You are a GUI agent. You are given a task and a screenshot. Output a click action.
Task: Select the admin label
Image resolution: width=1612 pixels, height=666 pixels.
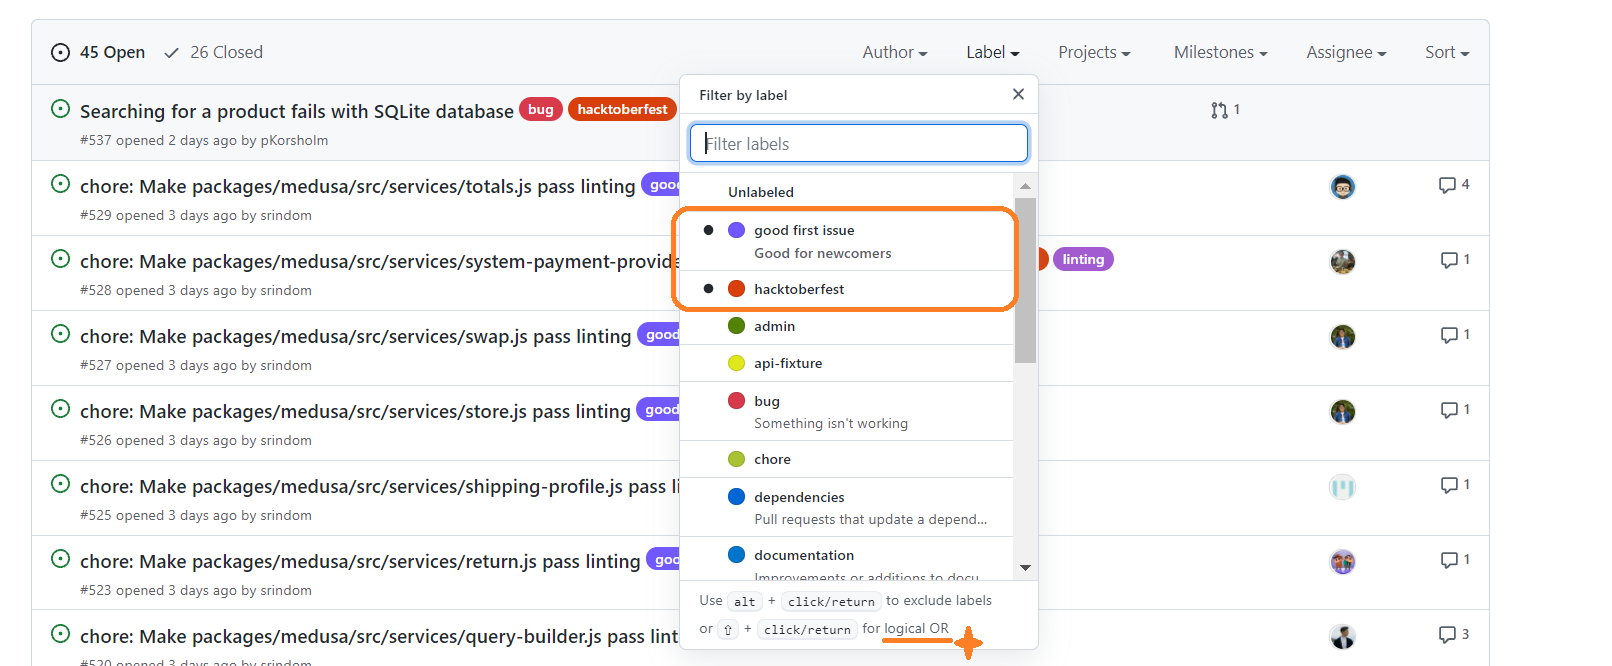click(847, 326)
